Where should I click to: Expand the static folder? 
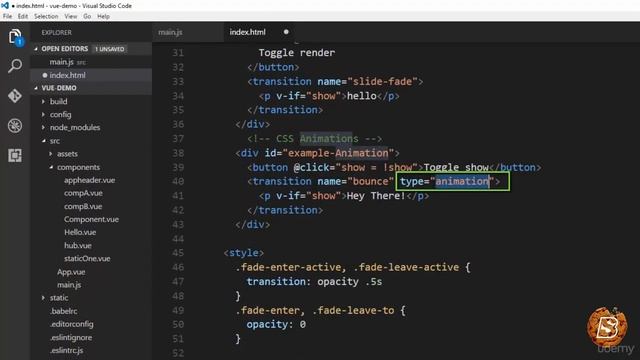(x=59, y=298)
